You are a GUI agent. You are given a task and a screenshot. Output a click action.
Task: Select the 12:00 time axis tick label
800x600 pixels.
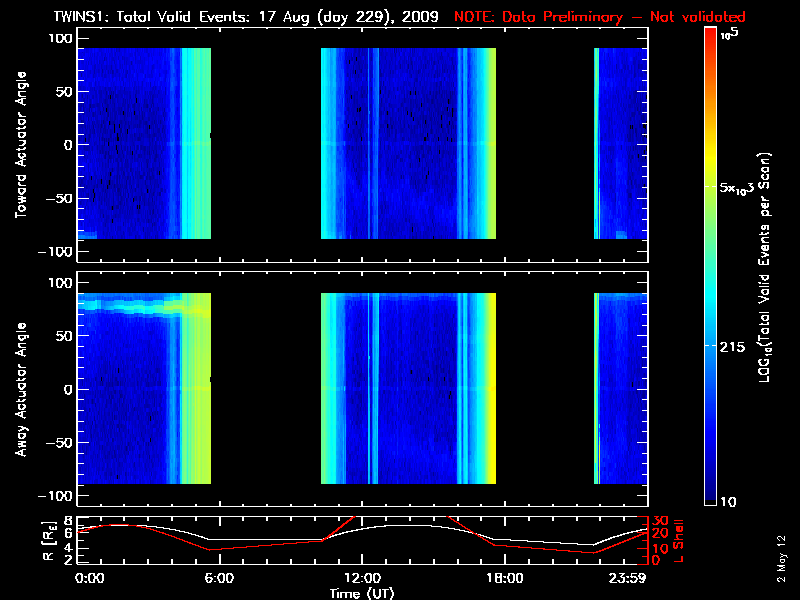361,578
